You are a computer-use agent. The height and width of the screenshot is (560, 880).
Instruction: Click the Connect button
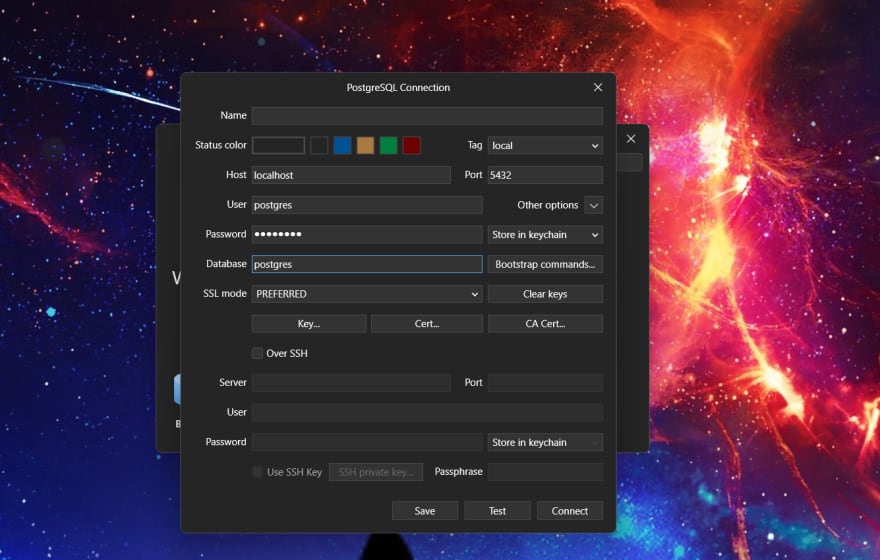(x=570, y=511)
